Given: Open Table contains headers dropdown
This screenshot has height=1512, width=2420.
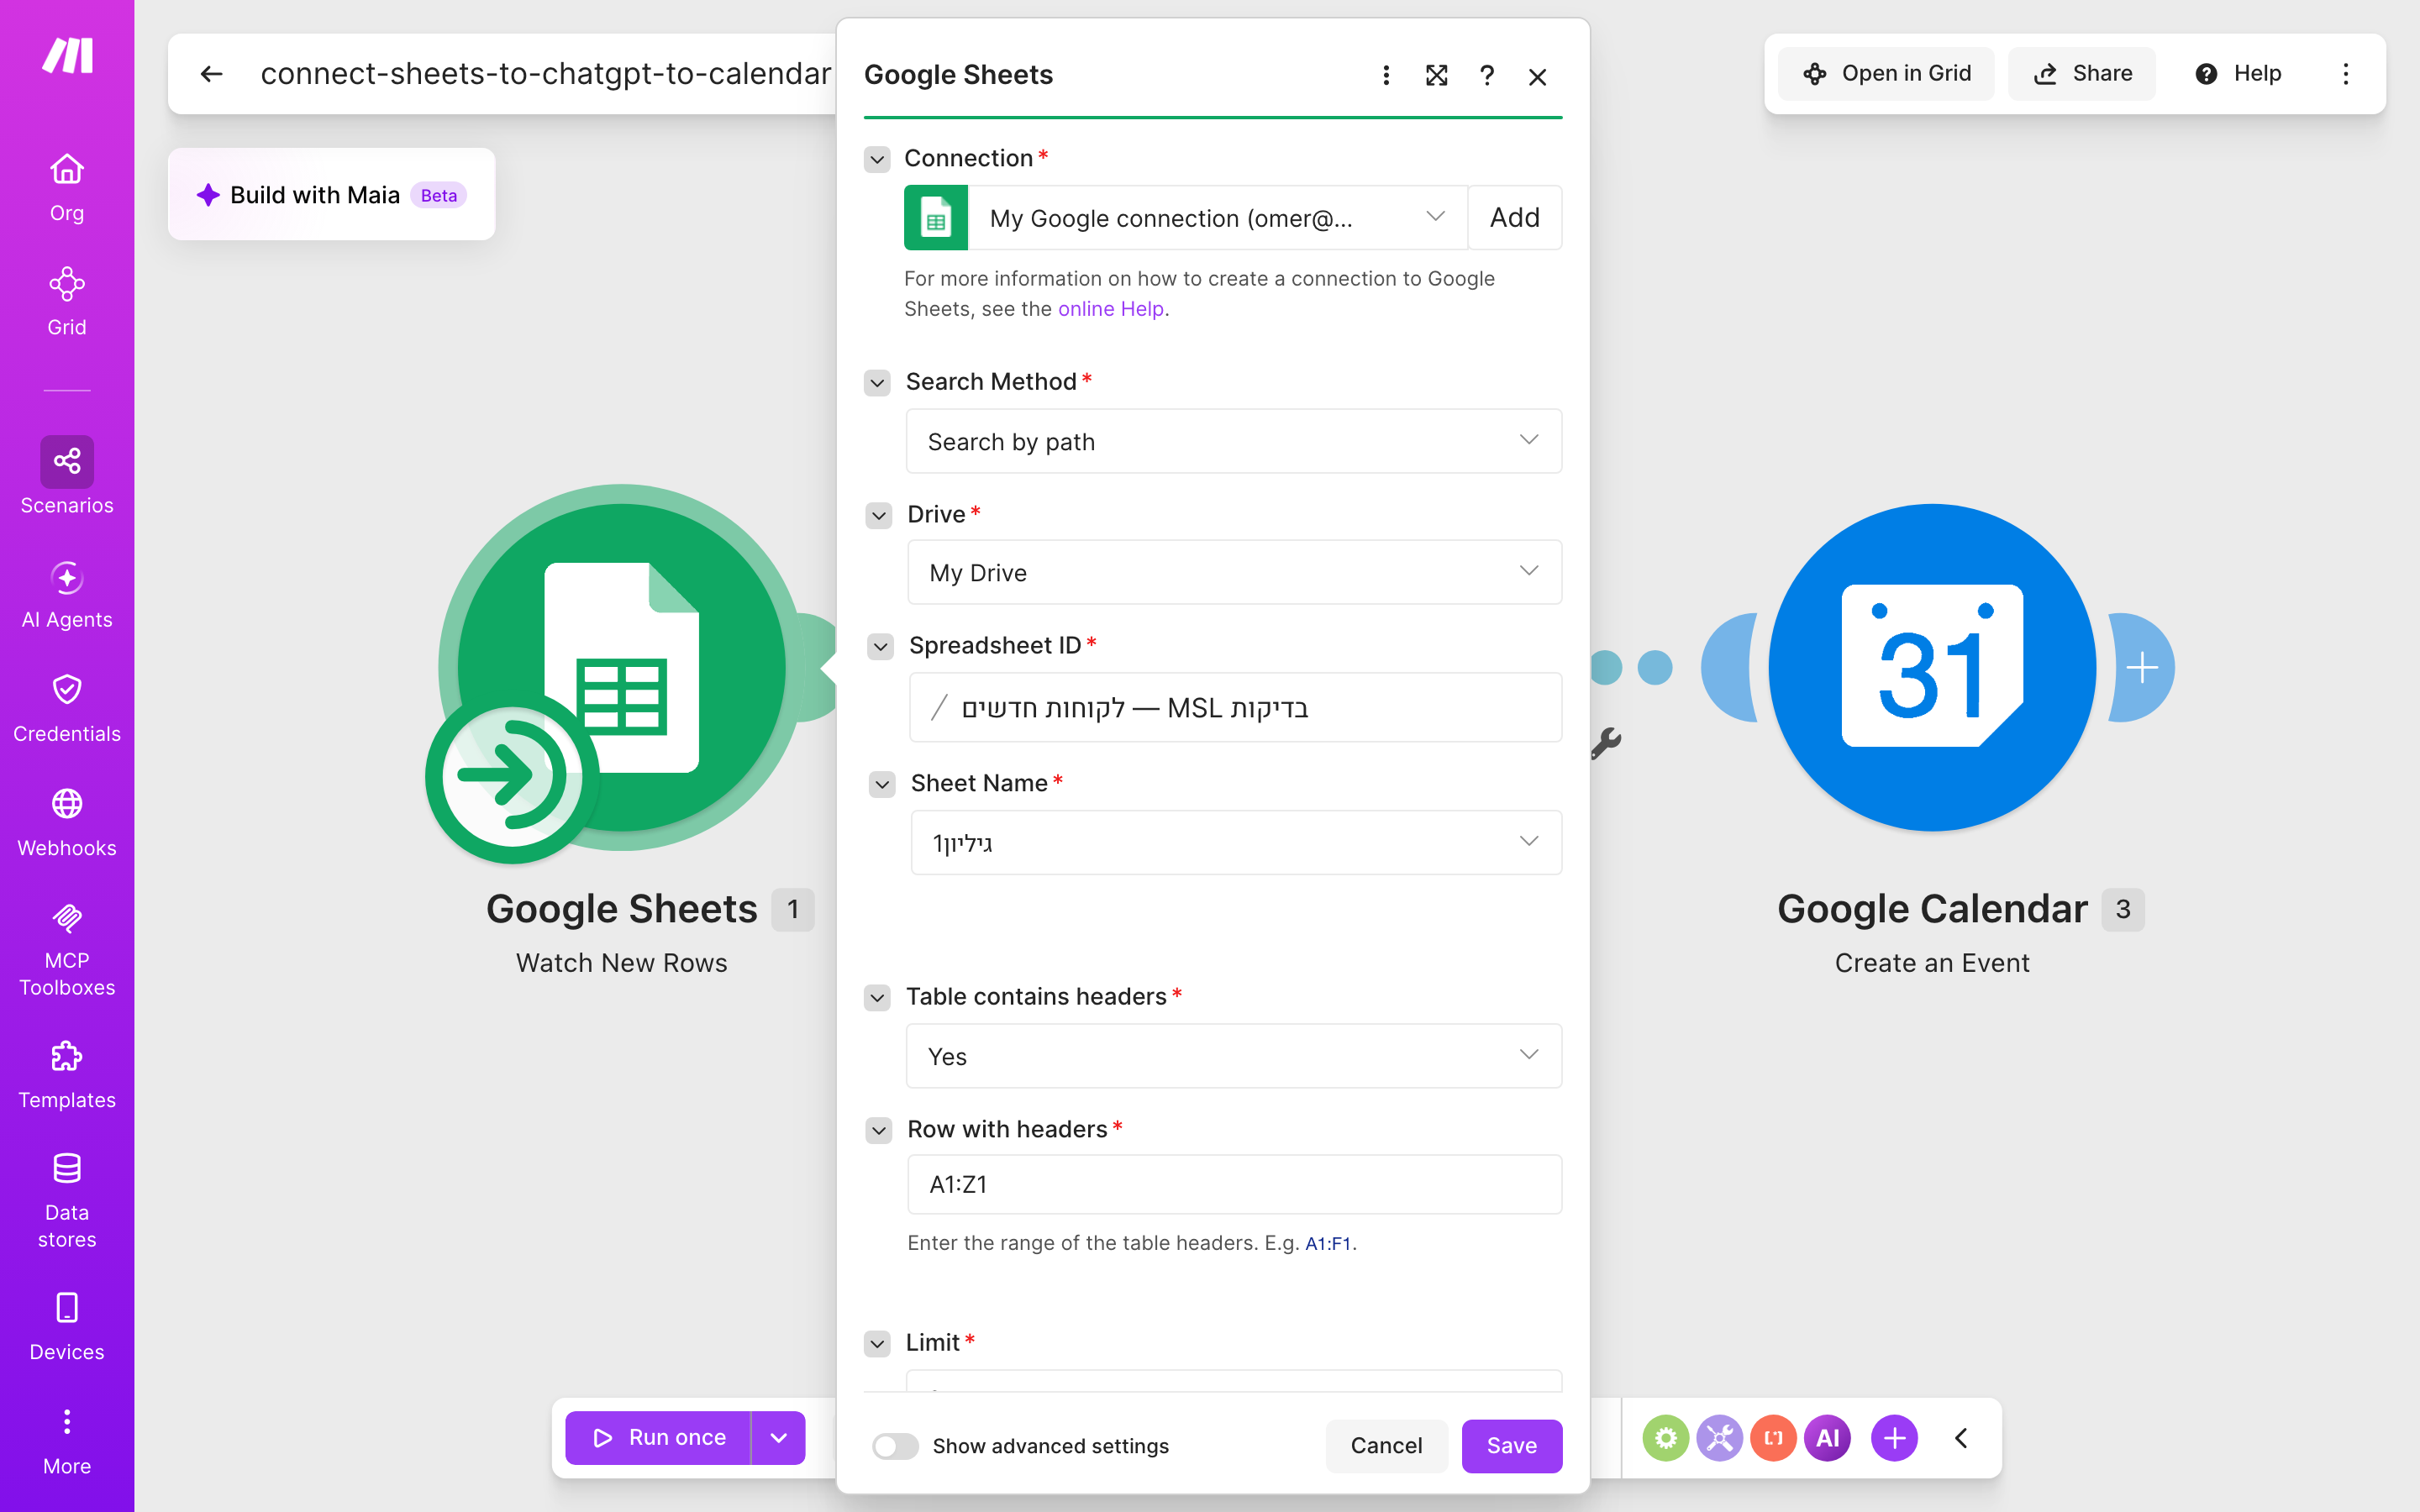Looking at the screenshot, I should click(1233, 1056).
